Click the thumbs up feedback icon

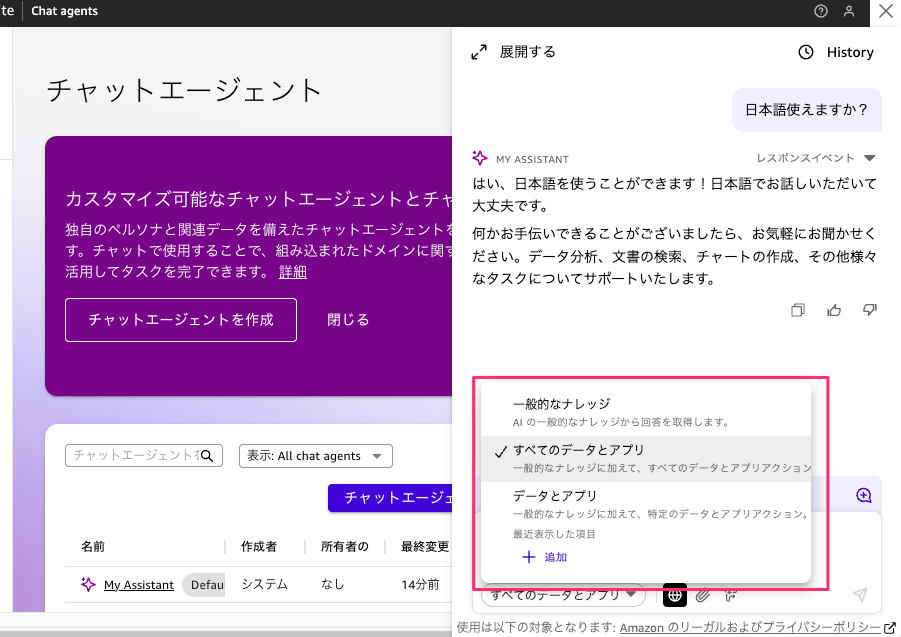coord(834,310)
